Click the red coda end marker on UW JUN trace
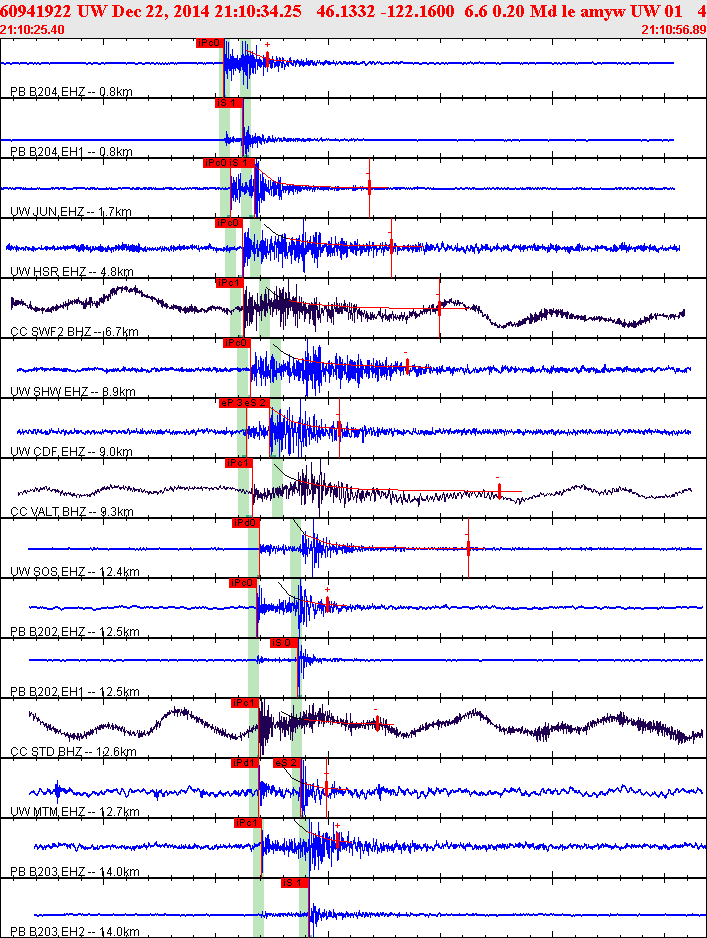Image resolution: width=707 pixels, height=938 pixels. tap(370, 188)
